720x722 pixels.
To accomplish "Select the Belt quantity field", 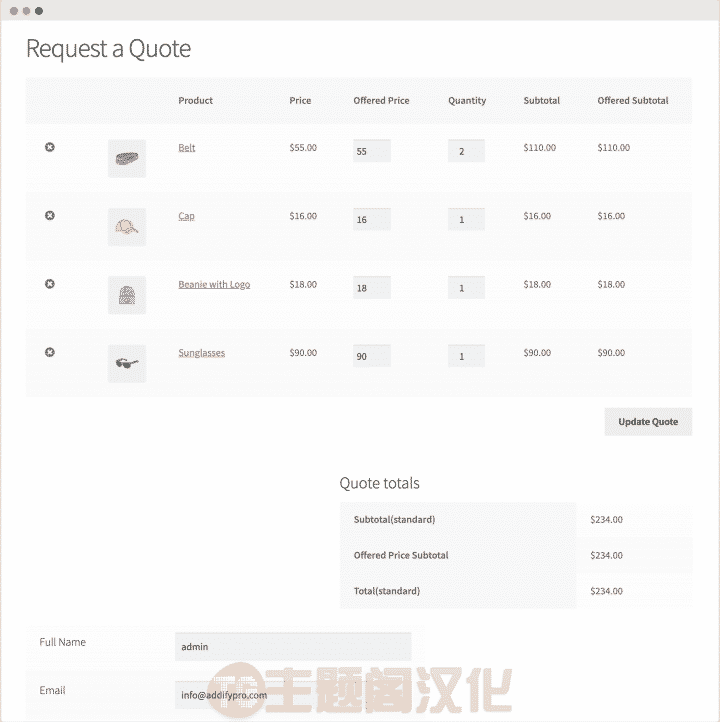I will 466,151.
